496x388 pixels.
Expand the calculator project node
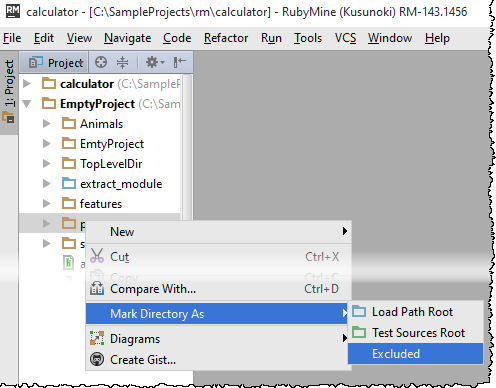coord(27,83)
